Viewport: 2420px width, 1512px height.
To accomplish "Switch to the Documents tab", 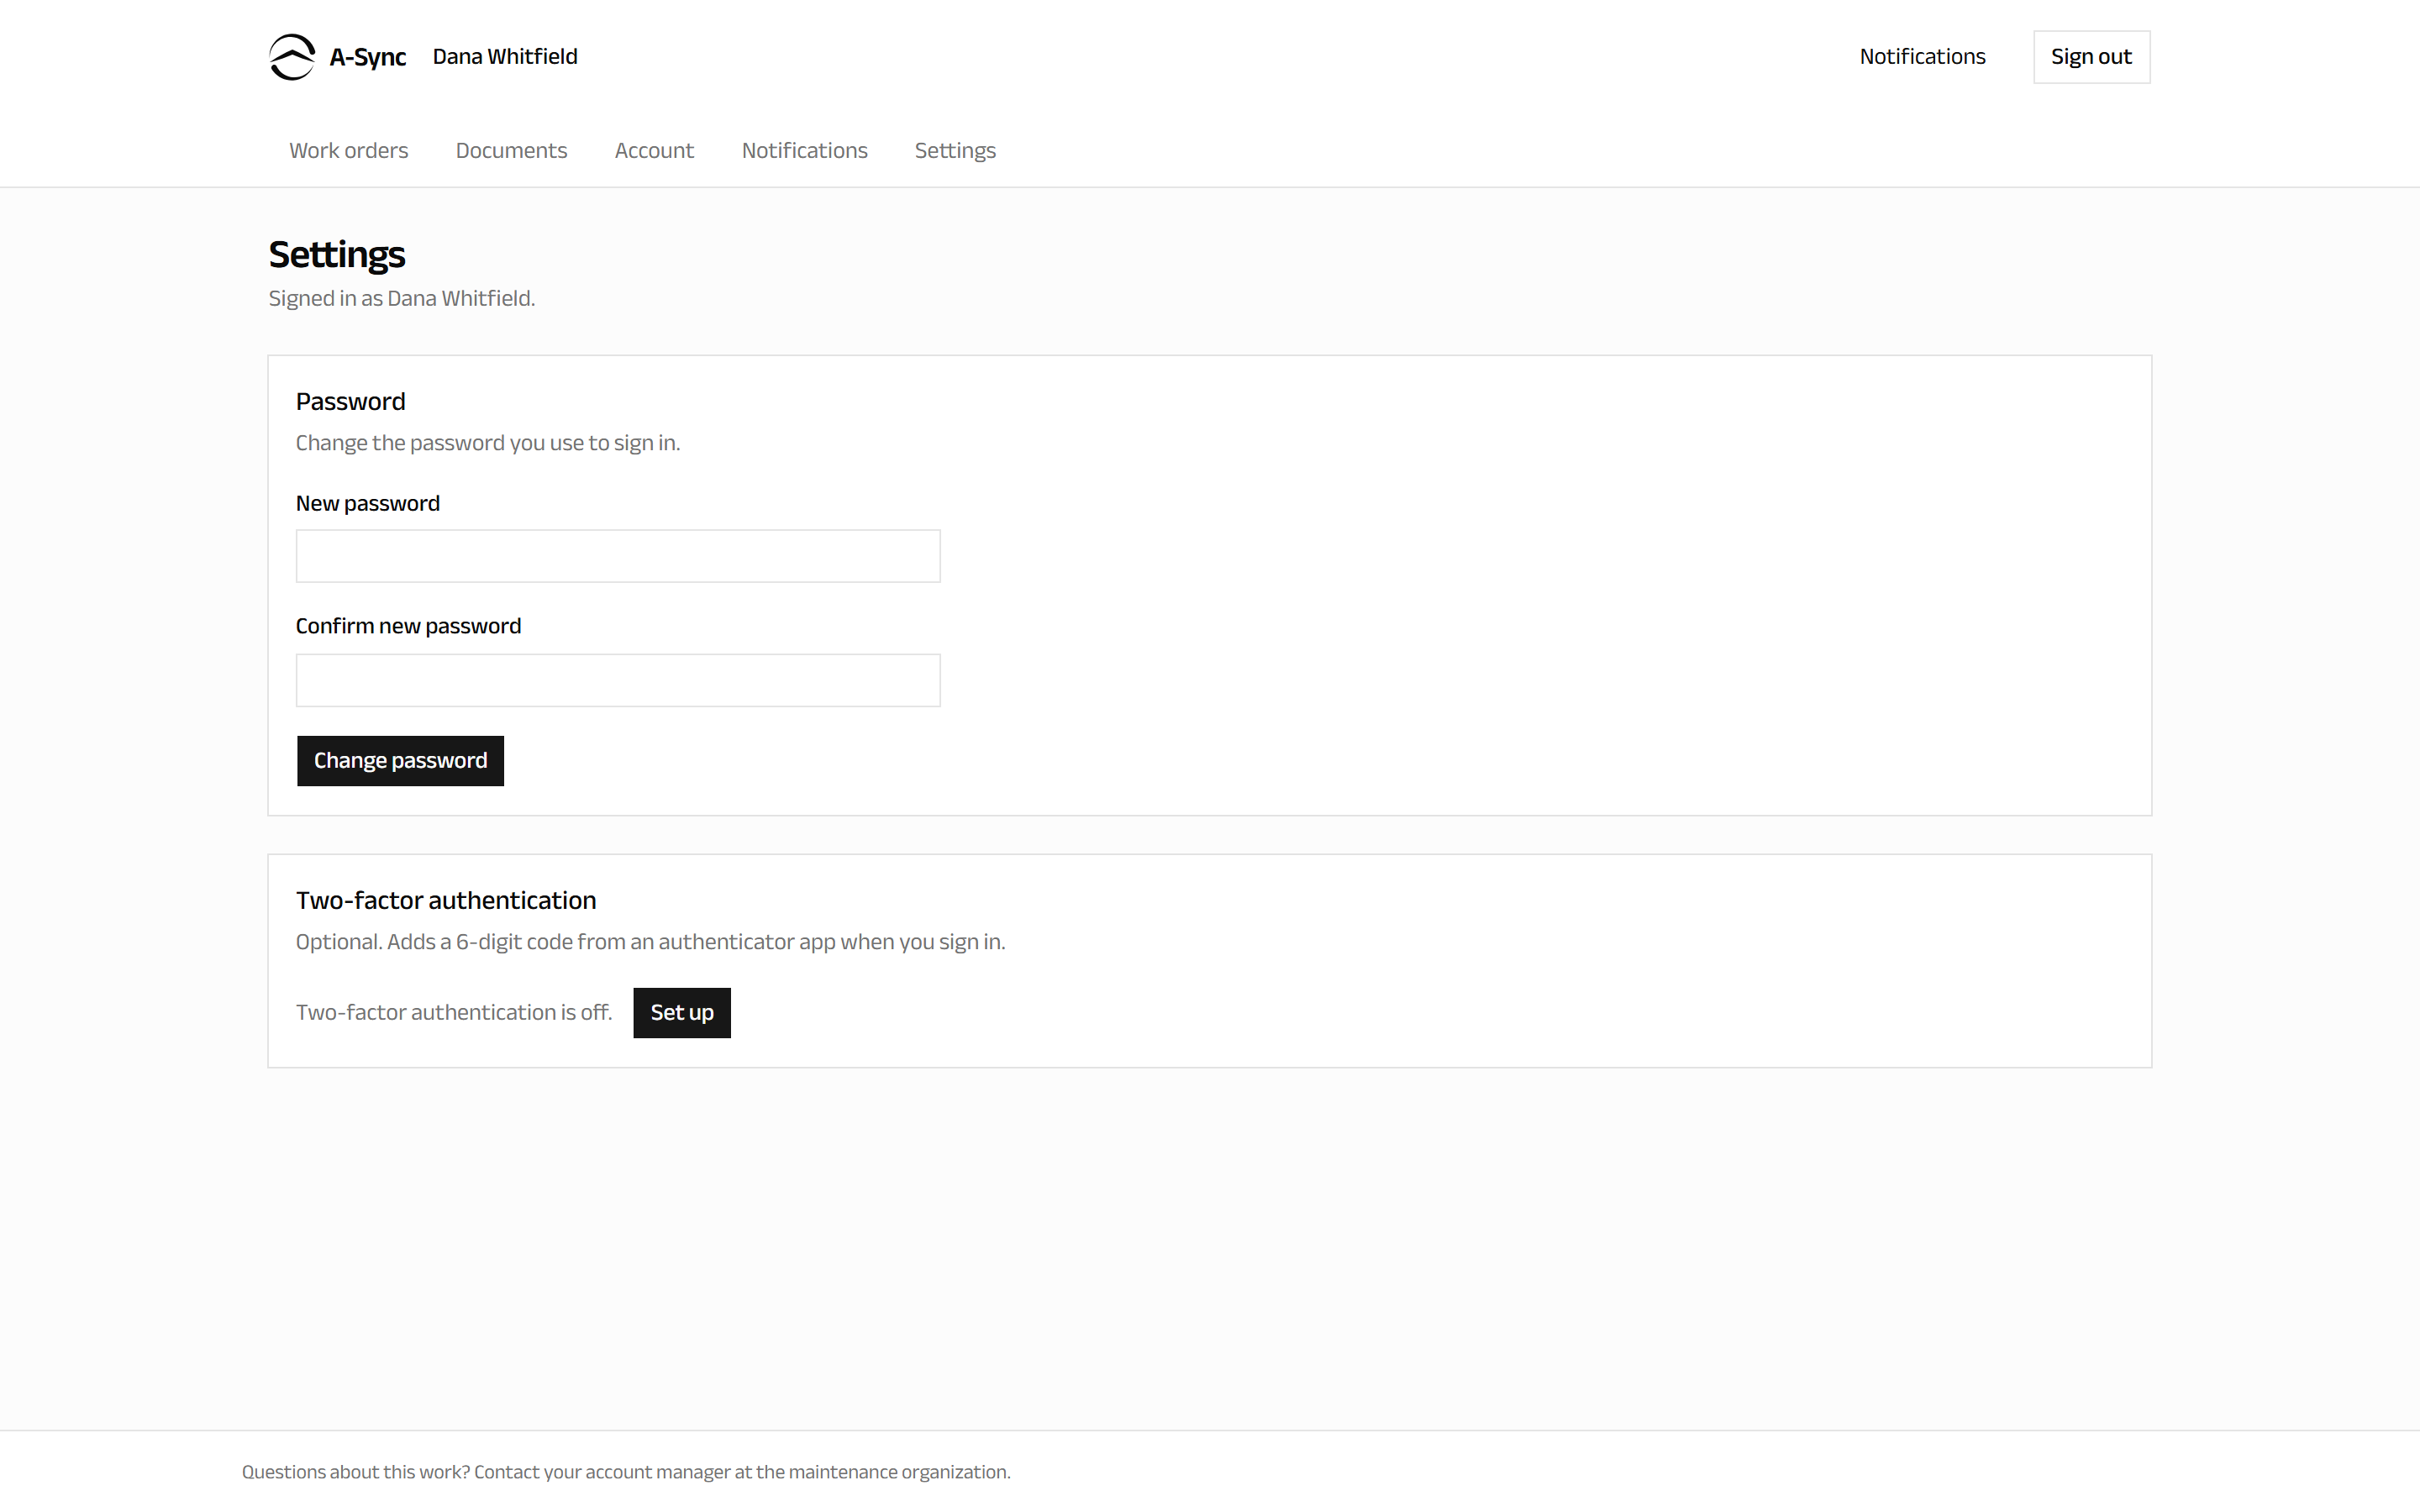I will tap(511, 150).
